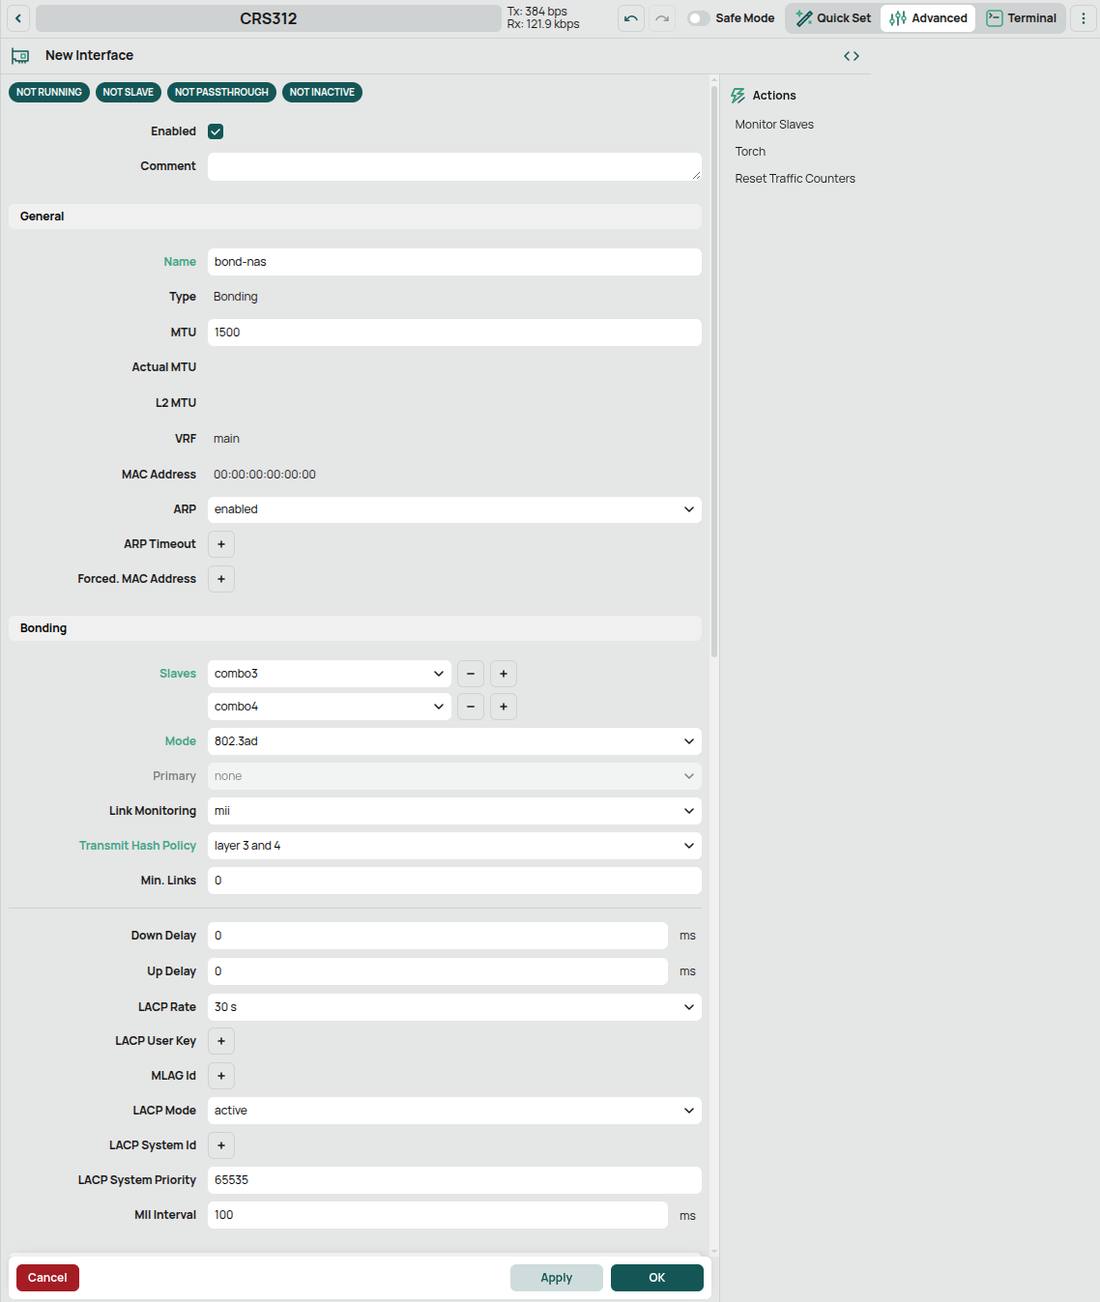Toggle Safe Mode switch
Viewport: 1100px width, 1302px height.
[x=698, y=18]
